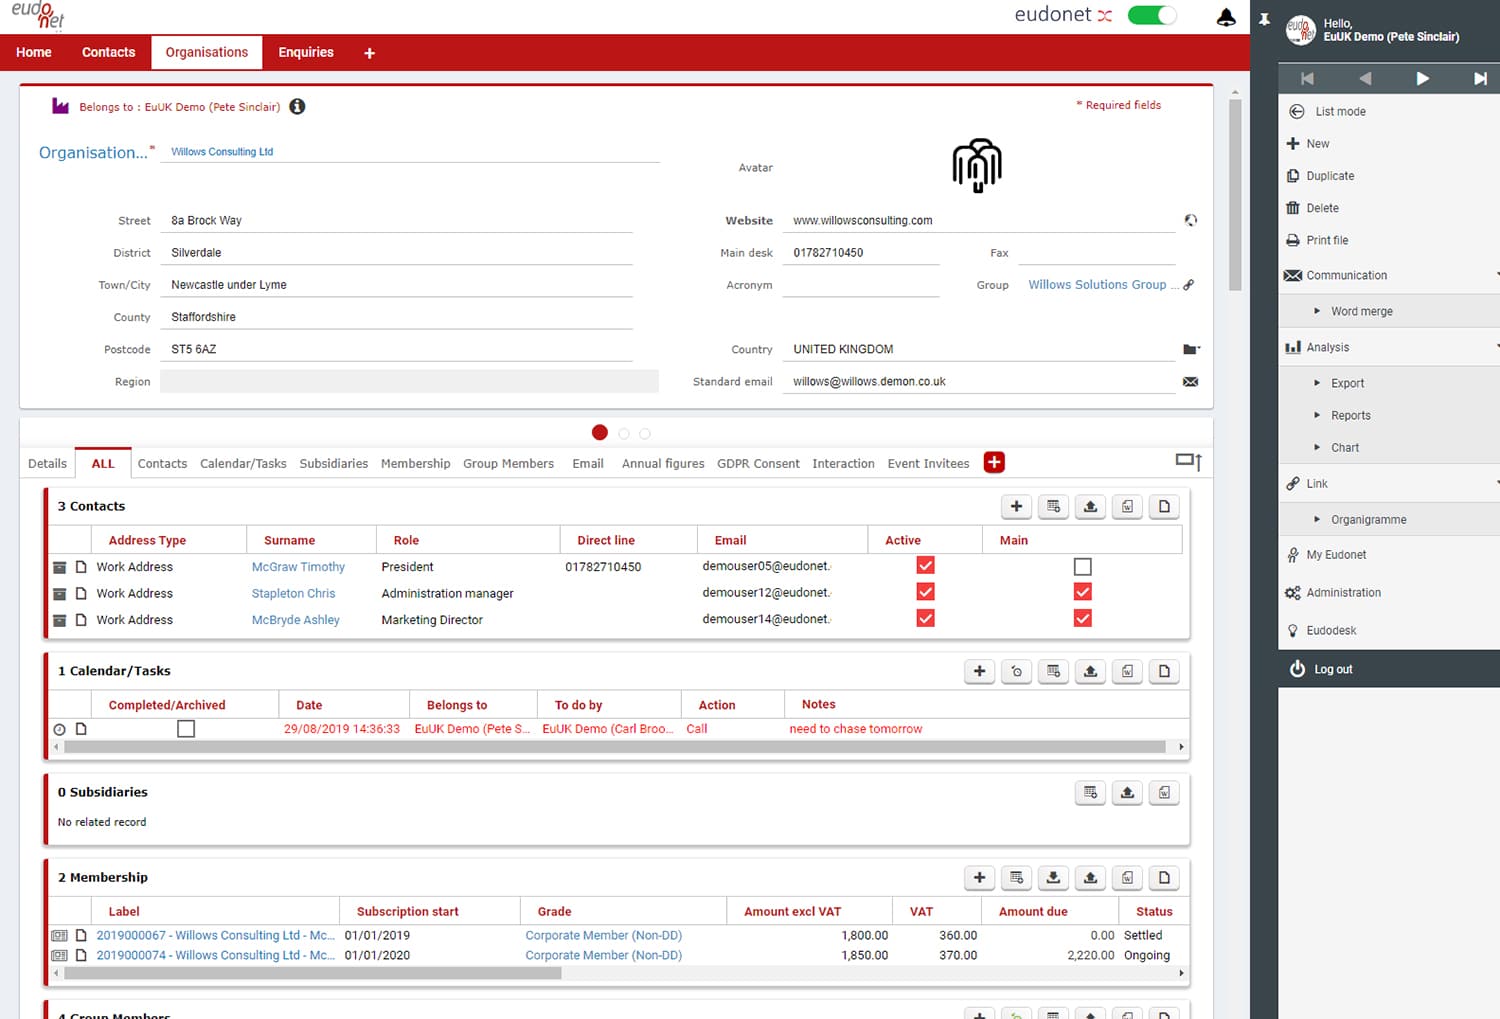This screenshot has height=1019, width=1500.
Task: Expand the Communication menu section
Action: tap(1390, 275)
